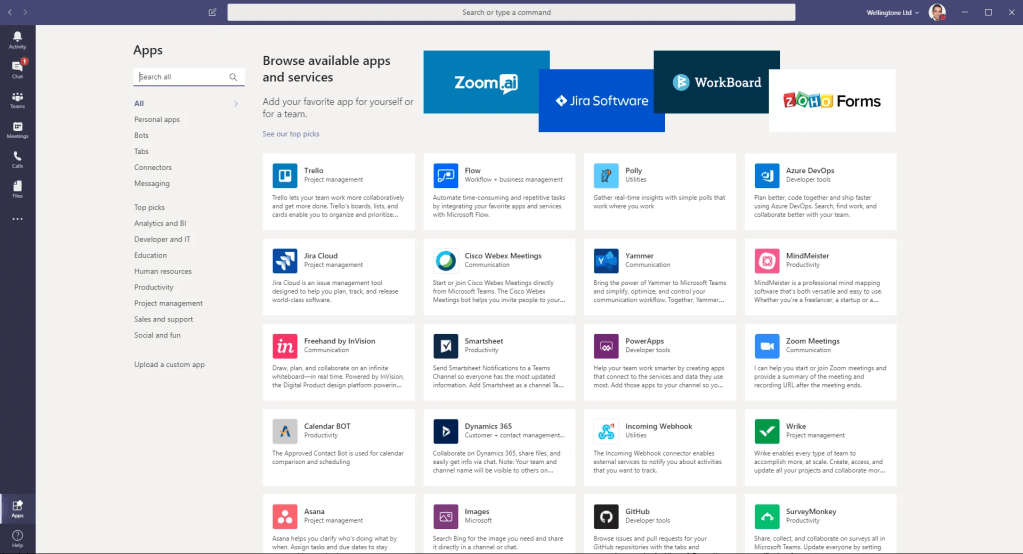The width and height of the screenshot is (1023, 554).
Task: Open Files in the sidebar
Action: click(x=17, y=188)
